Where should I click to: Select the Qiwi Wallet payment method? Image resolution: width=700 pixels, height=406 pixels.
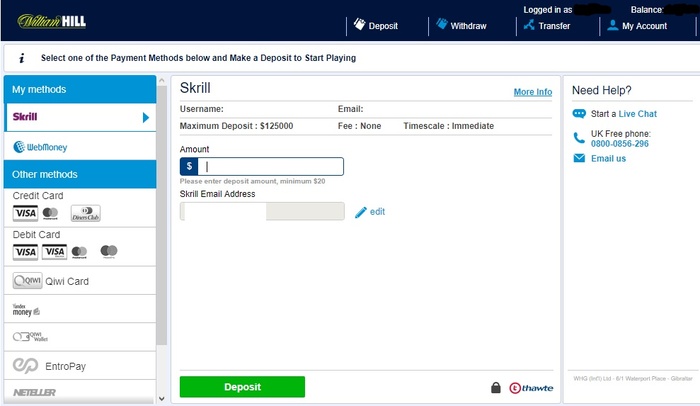[x=31, y=337]
